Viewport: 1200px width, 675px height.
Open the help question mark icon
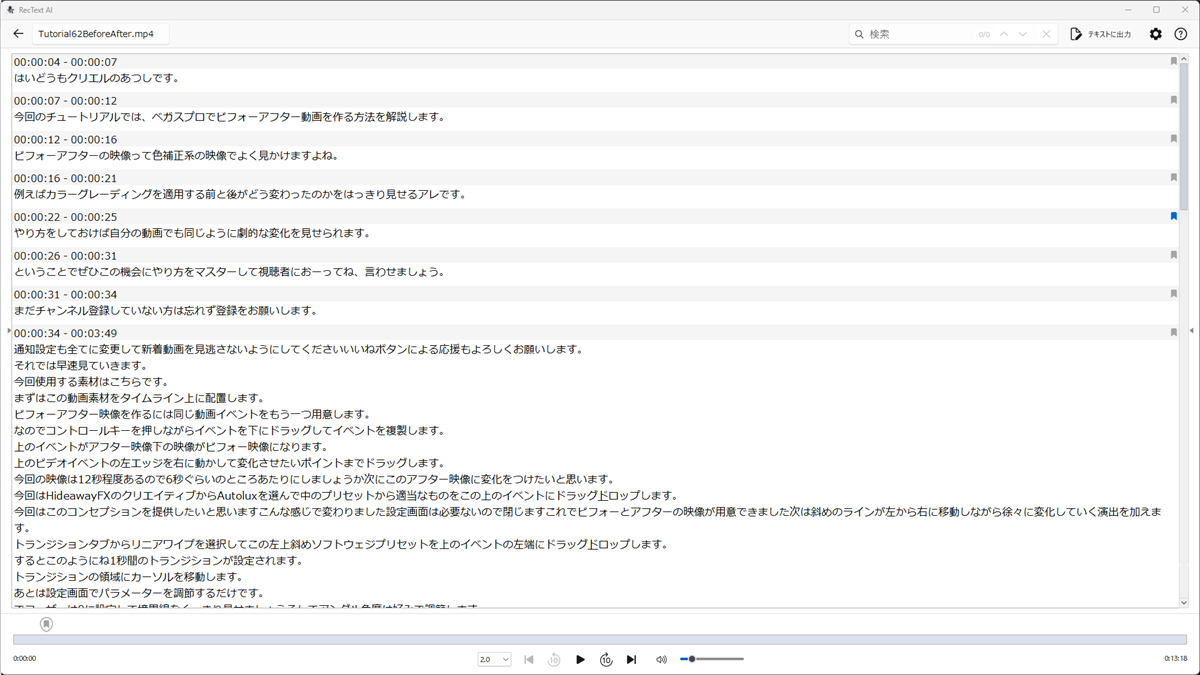(x=1180, y=34)
